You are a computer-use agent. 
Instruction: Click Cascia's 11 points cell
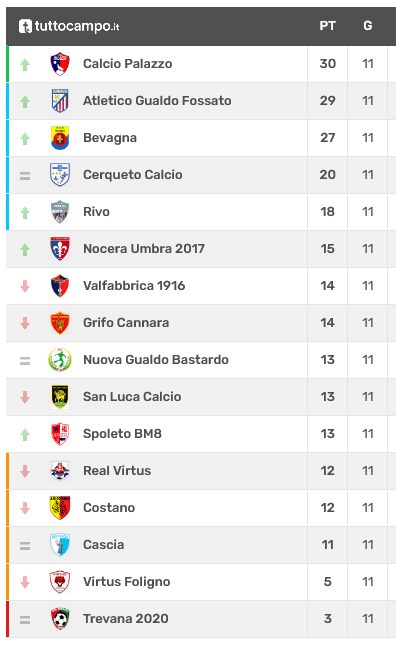click(x=327, y=545)
